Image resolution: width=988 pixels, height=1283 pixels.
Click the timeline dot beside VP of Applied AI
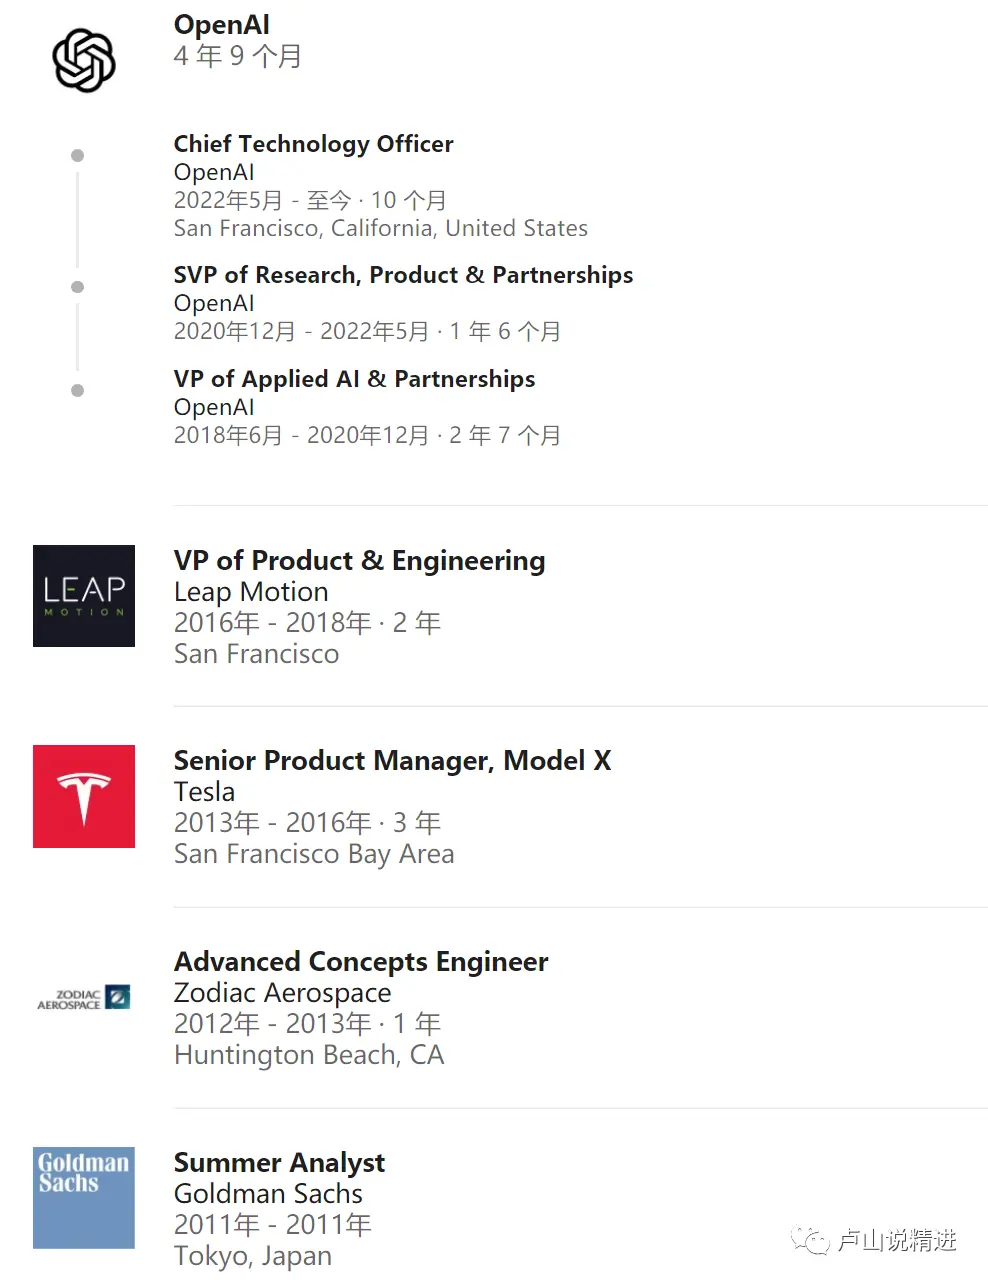pos(77,390)
